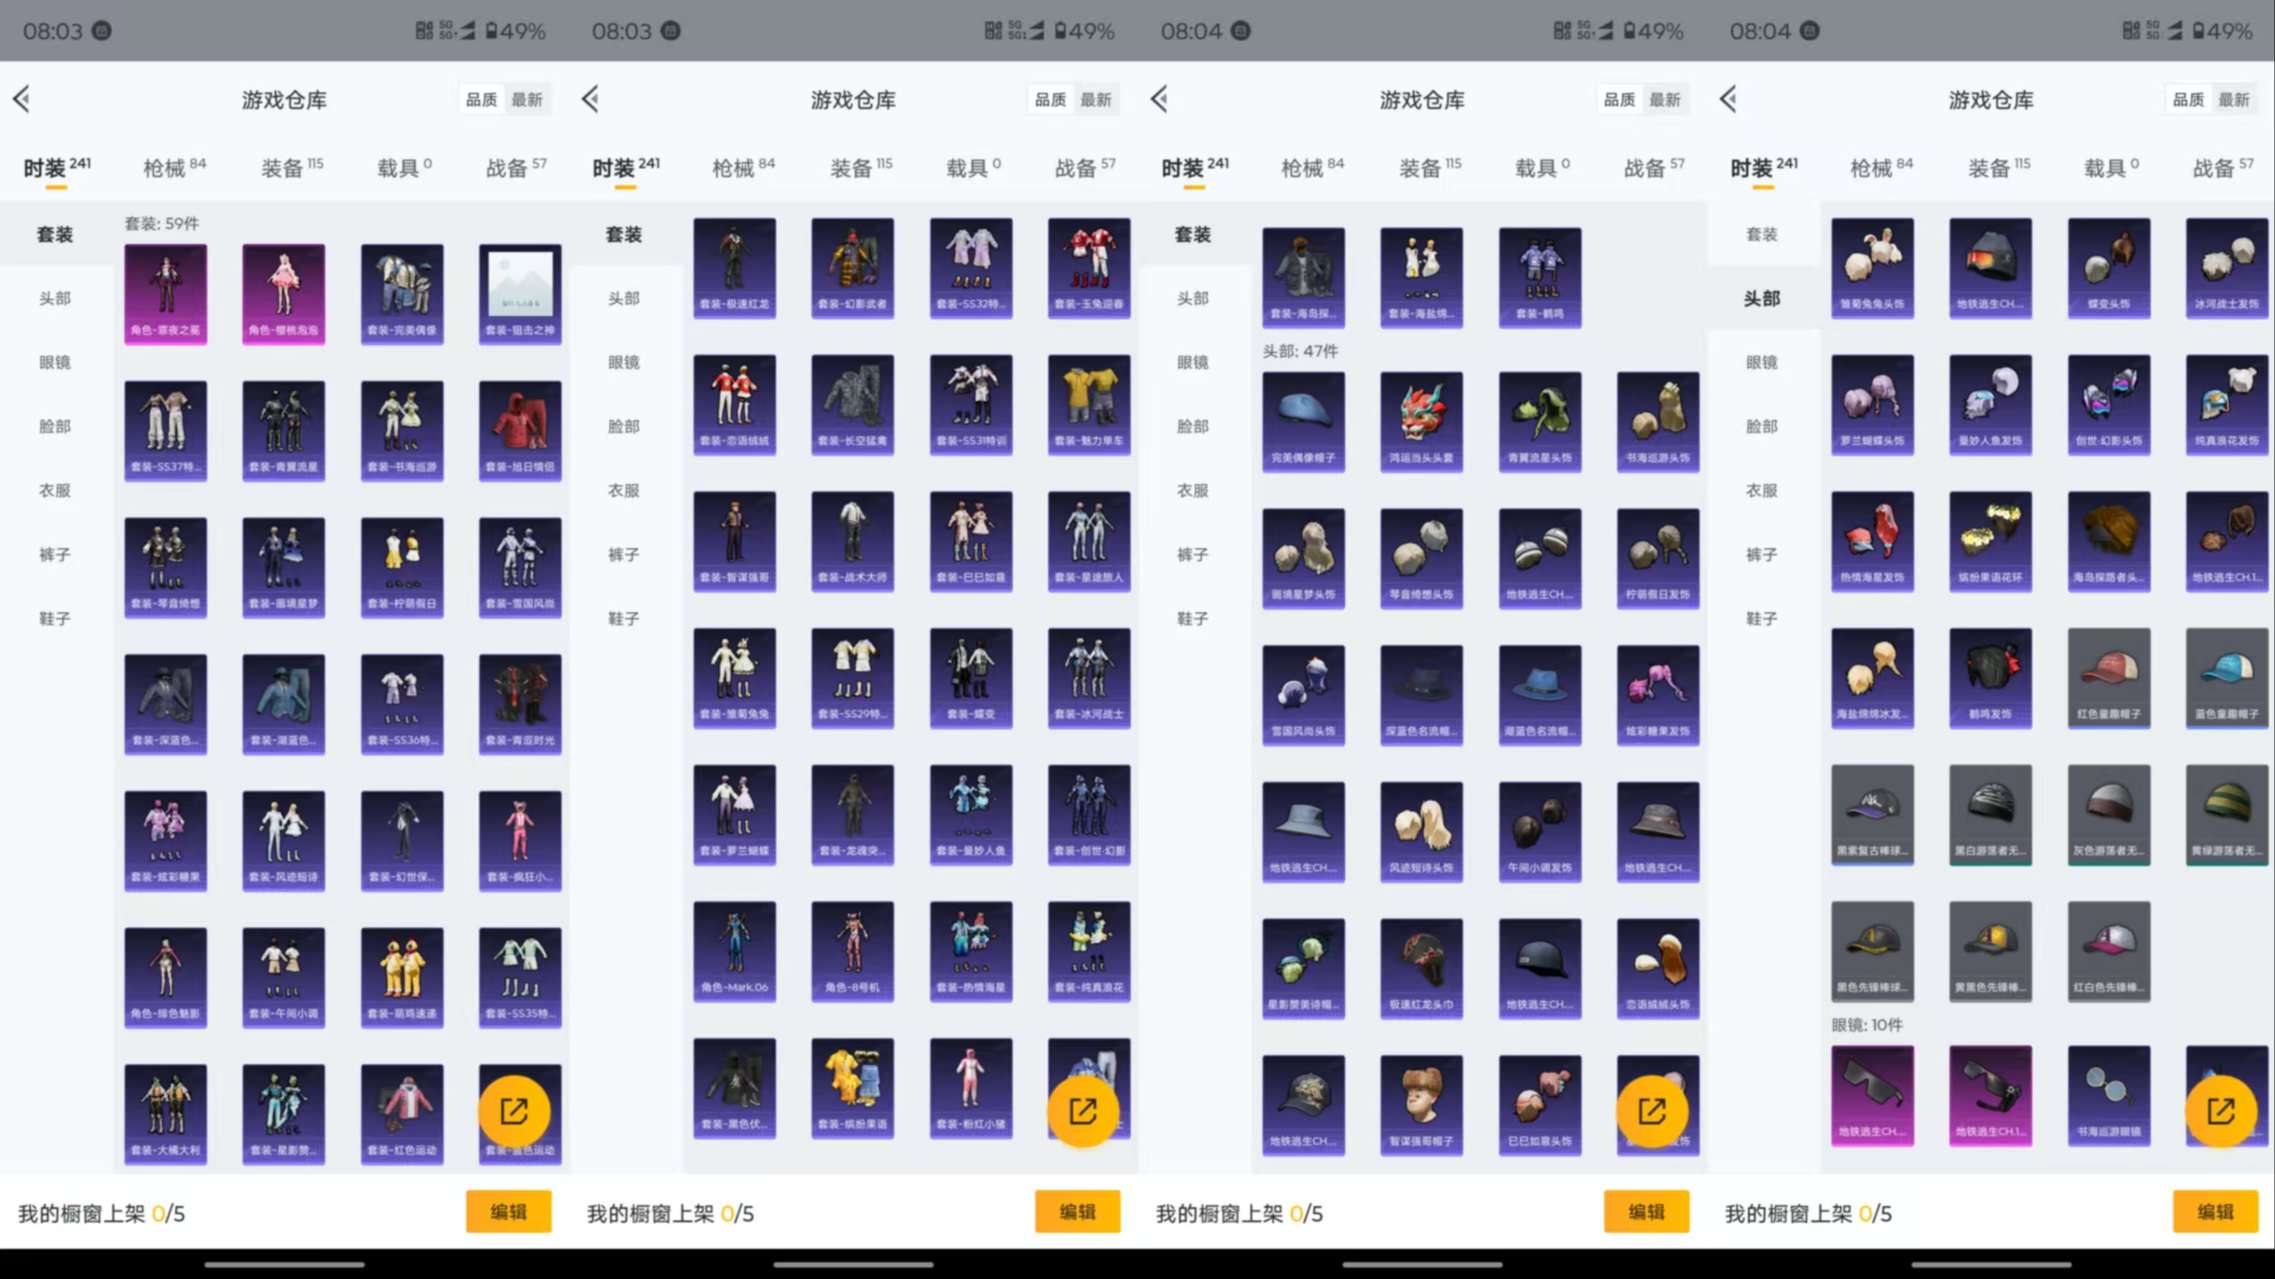Select 眼镜 category in leftmost sidebar
The width and height of the screenshot is (2275, 1279).
point(55,362)
